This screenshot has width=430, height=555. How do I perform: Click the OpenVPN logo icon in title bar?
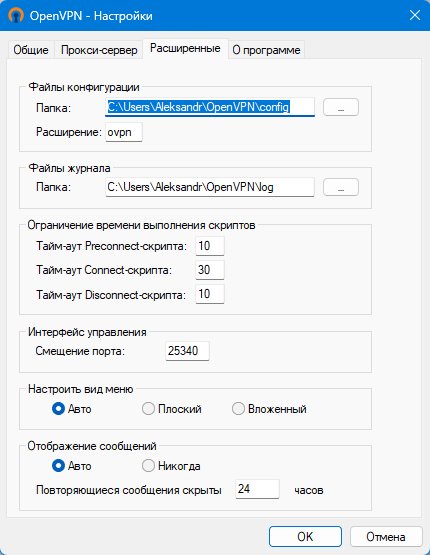16,15
